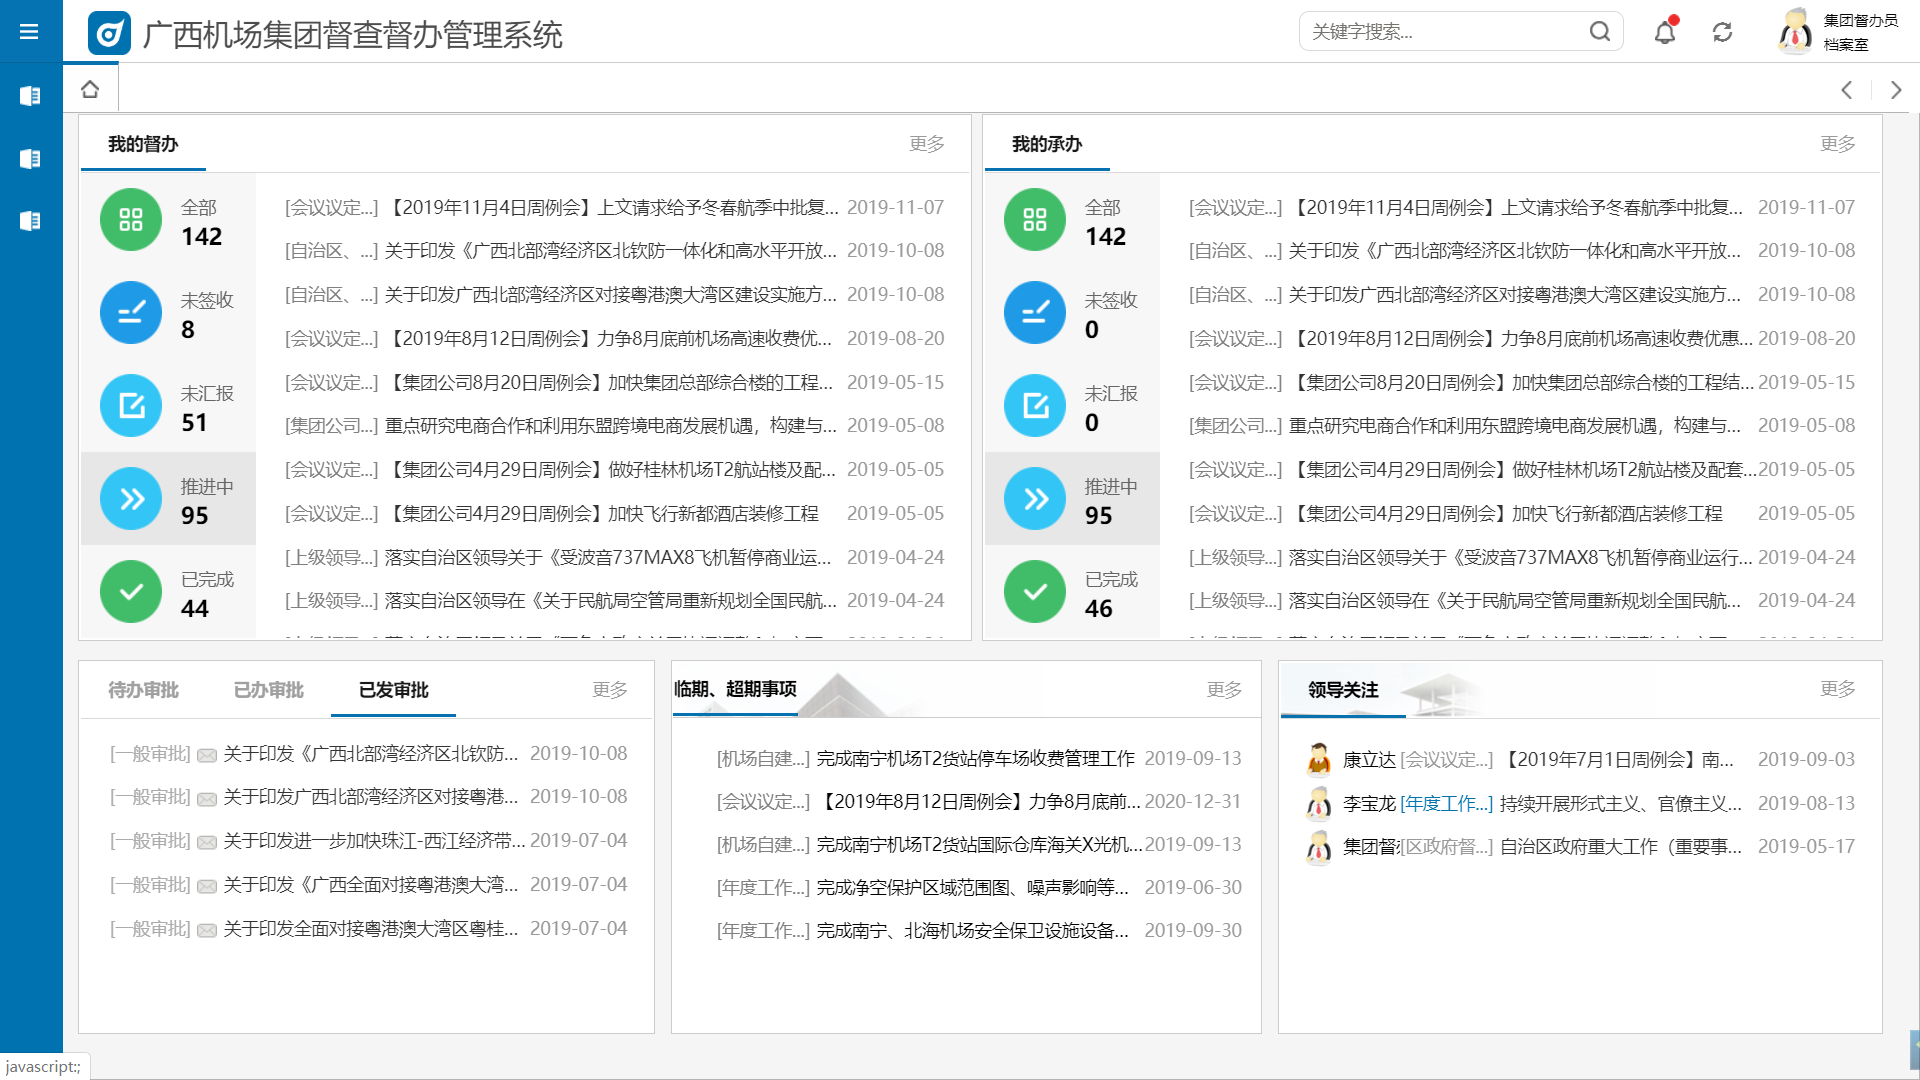
Task: Open 我的承办 item about 波音737MAX8
Action: 1521,557
